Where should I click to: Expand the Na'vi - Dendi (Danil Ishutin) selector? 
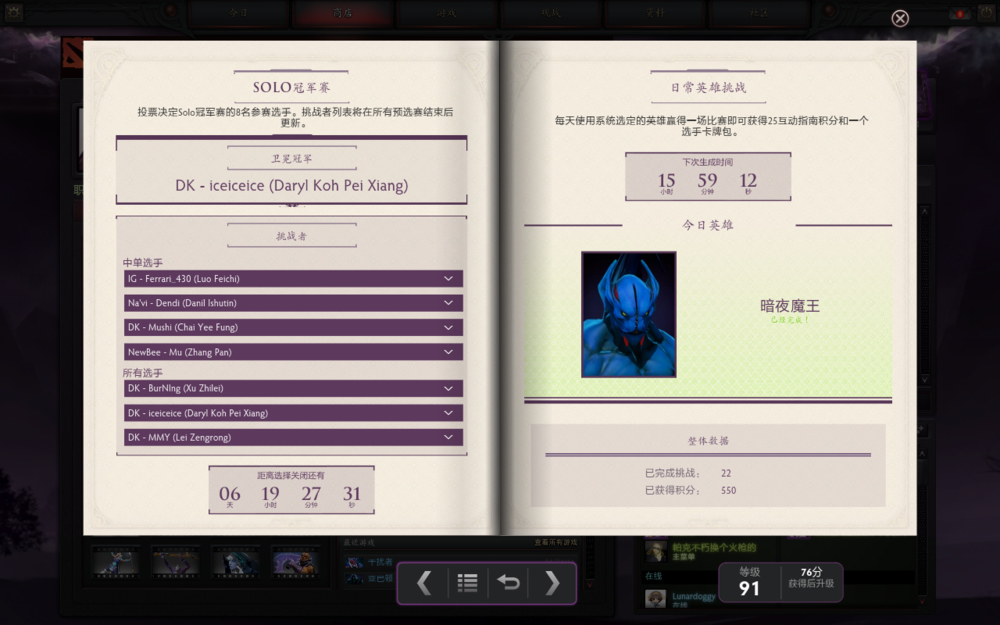[x=293, y=303]
